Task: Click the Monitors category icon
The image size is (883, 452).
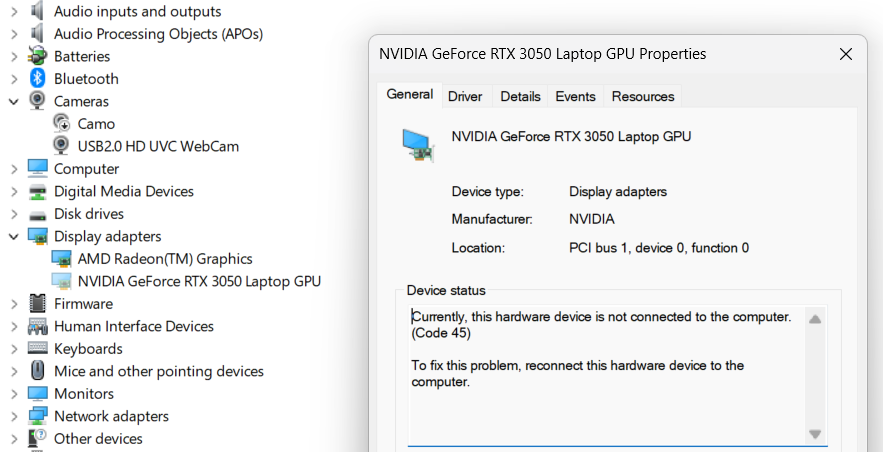Action: coord(38,394)
